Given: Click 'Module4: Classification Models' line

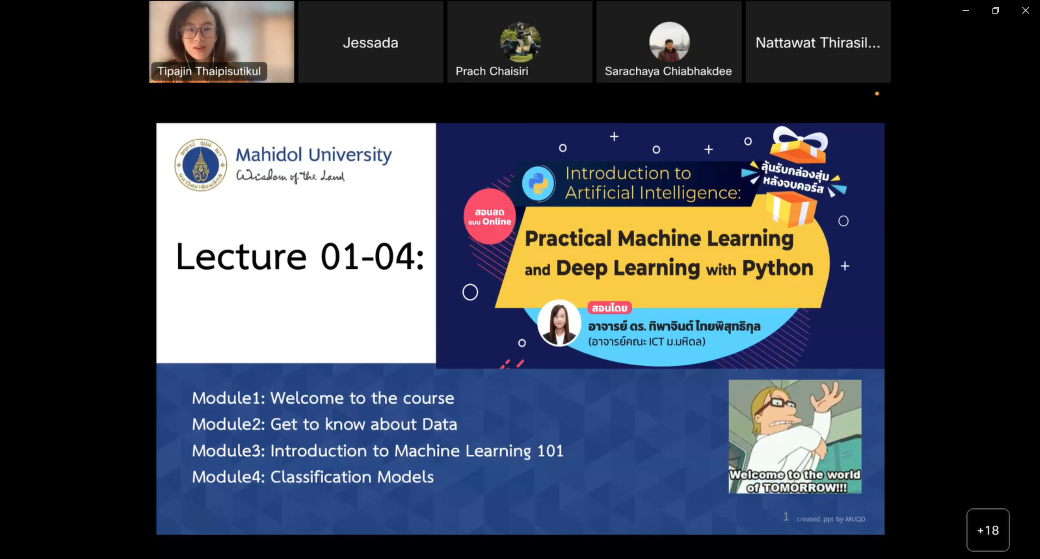Looking at the screenshot, I should point(312,477).
